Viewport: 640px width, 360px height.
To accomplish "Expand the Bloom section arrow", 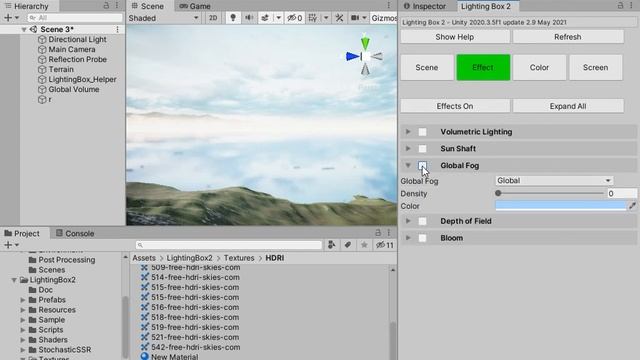I will point(408,238).
